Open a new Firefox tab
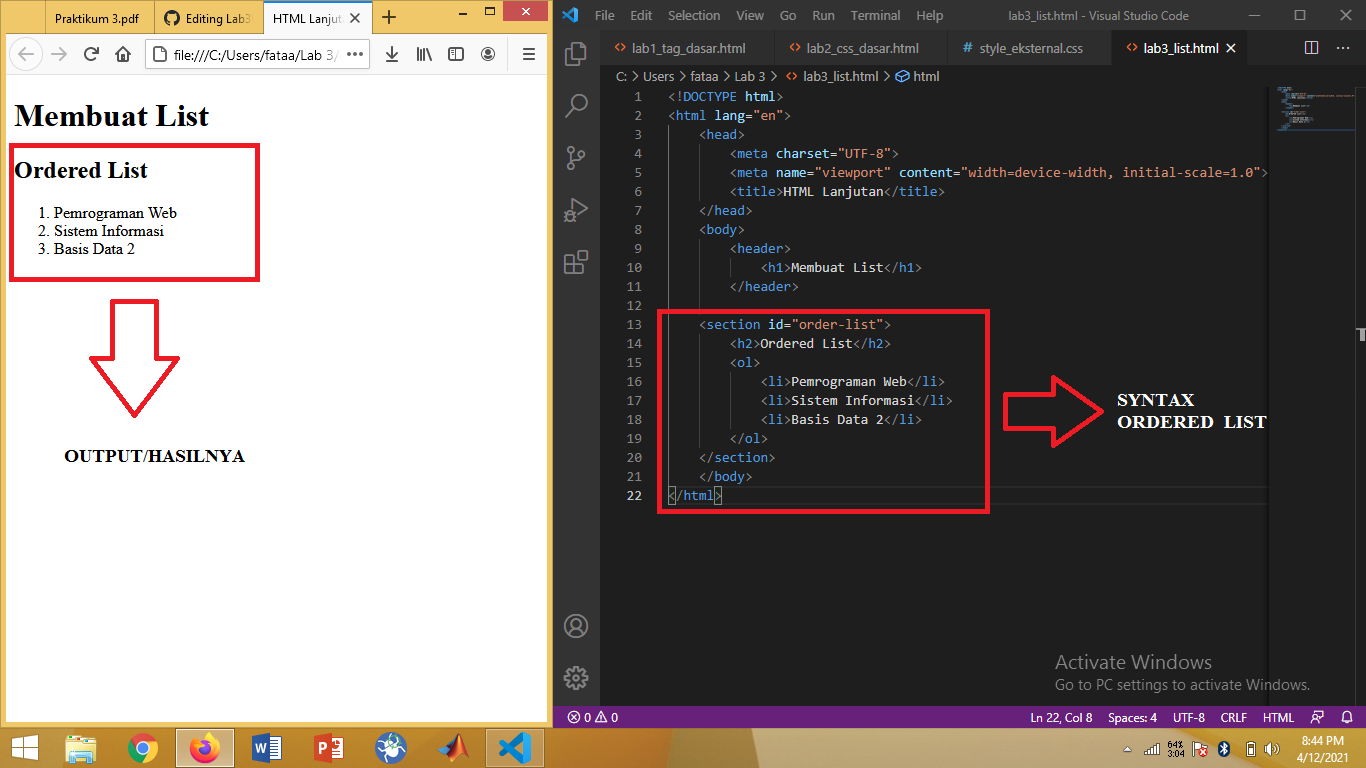1366x768 pixels. 389,17
